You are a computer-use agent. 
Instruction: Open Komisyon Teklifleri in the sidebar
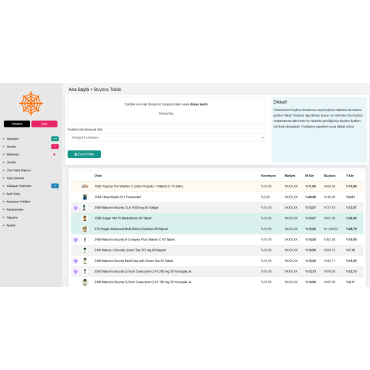[18, 202]
